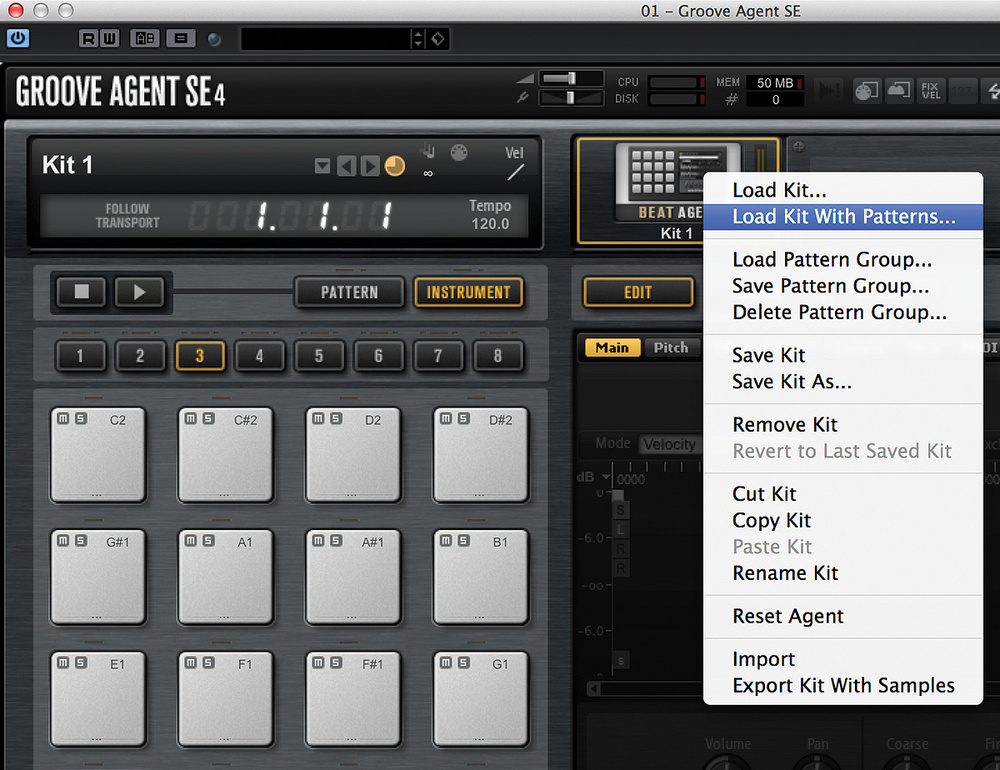Select pad group 8
The height and width of the screenshot is (770, 1000).
pyautogui.click(x=498, y=356)
